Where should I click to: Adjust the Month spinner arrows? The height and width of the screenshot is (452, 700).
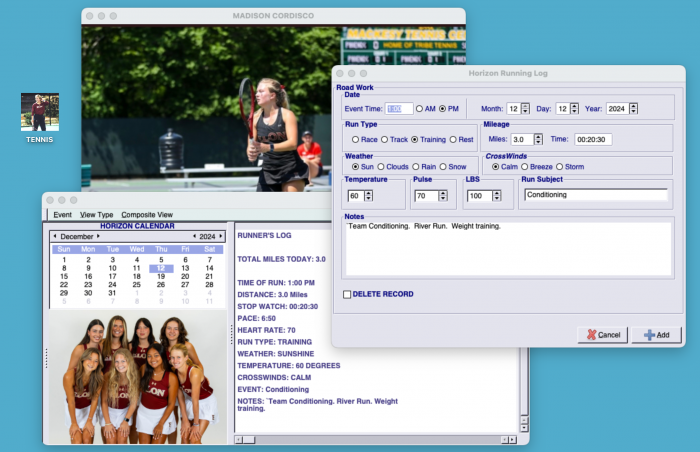tap(526, 109)
